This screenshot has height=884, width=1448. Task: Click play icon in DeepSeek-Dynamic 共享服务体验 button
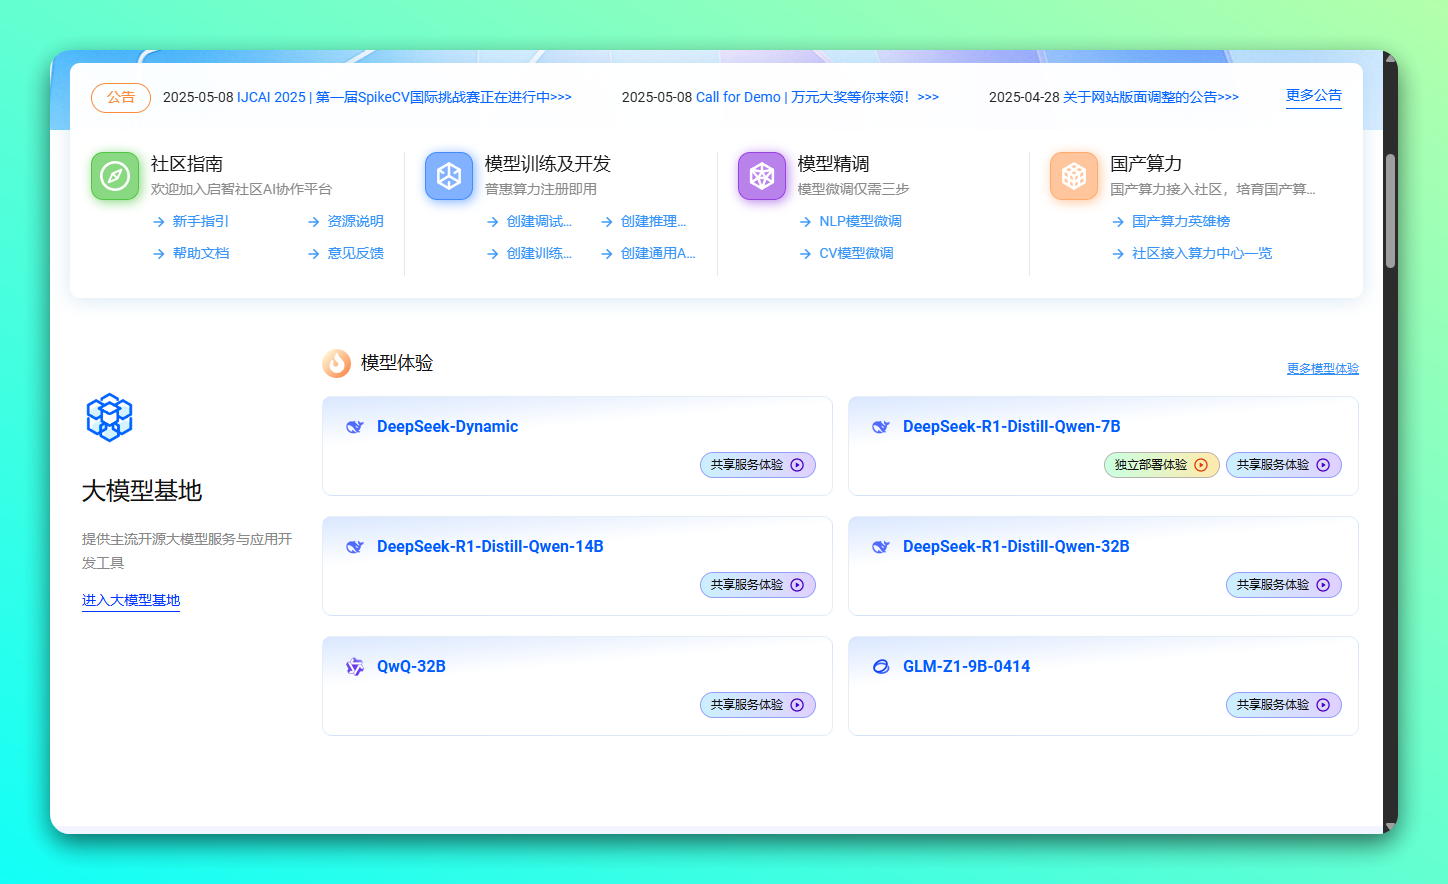point(797,465)
